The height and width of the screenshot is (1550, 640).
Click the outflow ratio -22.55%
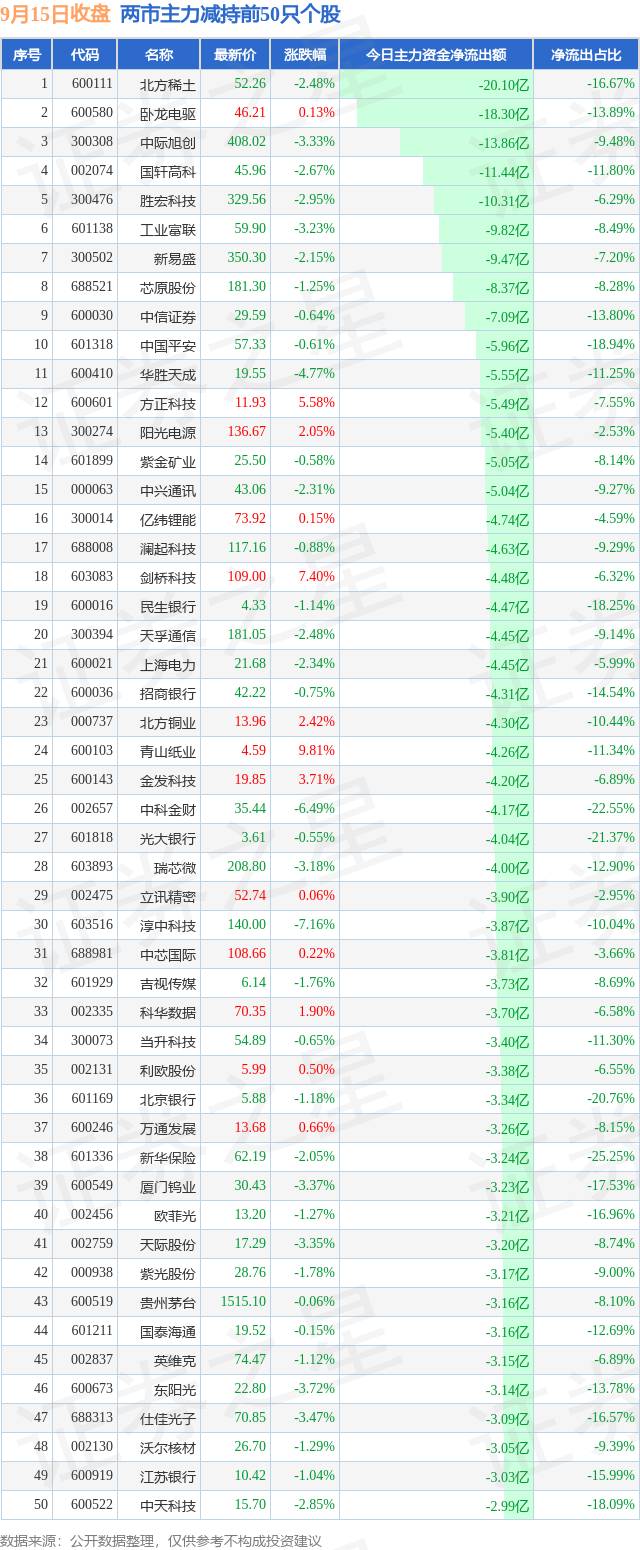[x=611, y=809]
